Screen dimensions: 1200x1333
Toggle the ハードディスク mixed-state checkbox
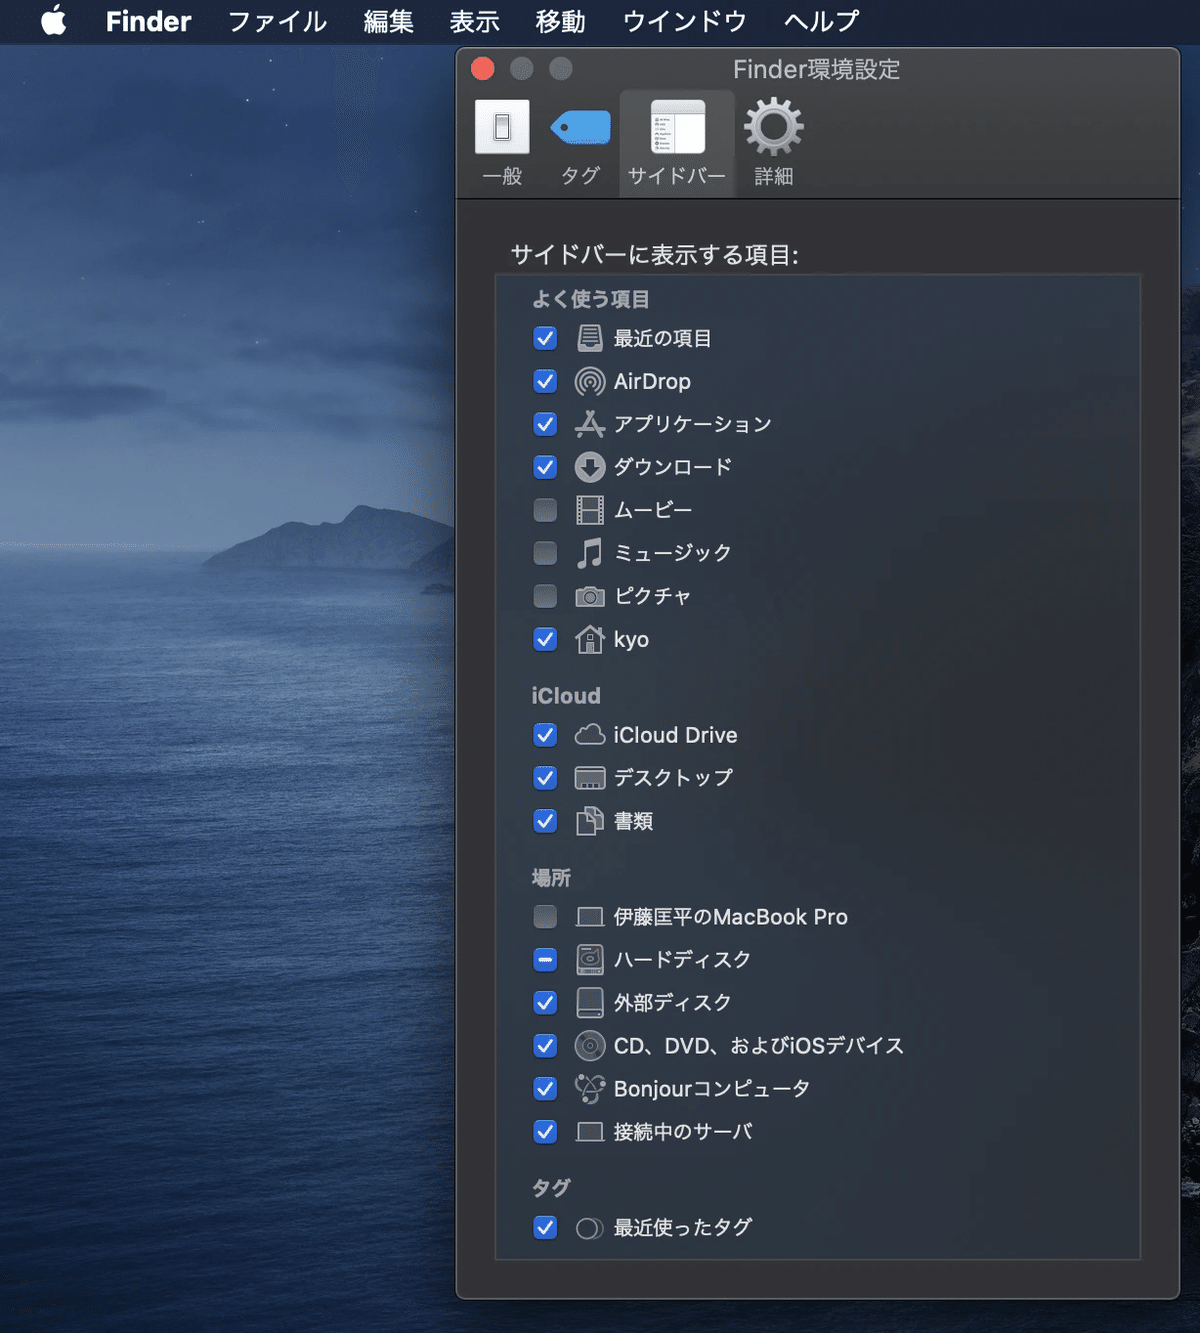545,959
